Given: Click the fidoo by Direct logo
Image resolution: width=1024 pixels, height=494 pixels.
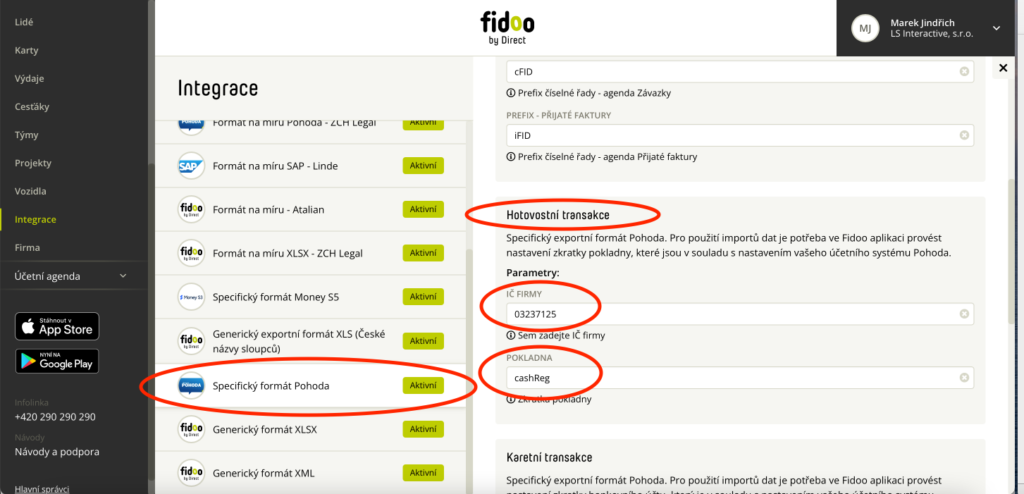Looking at the screenshot, I should point(507,28).
